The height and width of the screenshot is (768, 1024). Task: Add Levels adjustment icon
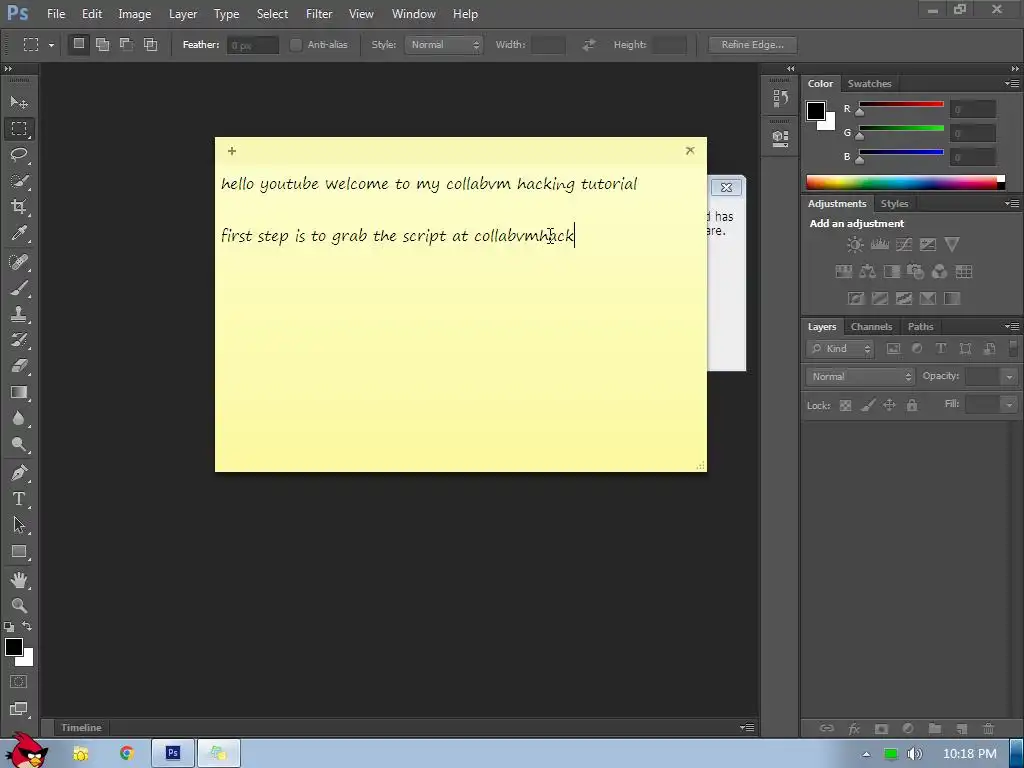(x=880, y=245)
